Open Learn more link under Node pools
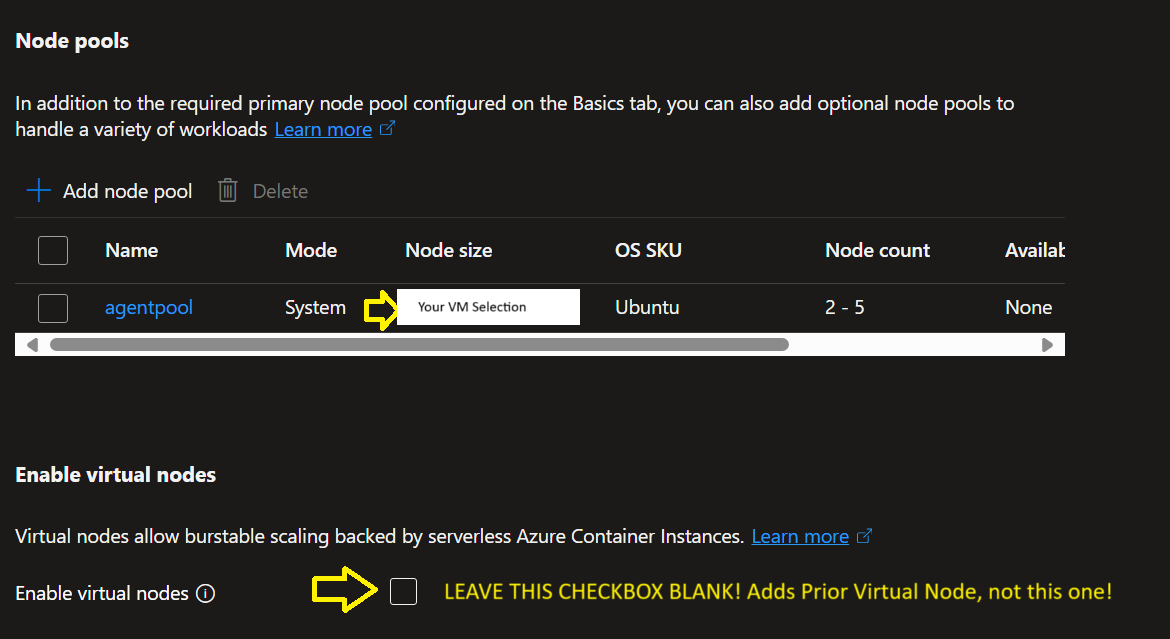 coord(323,129)
